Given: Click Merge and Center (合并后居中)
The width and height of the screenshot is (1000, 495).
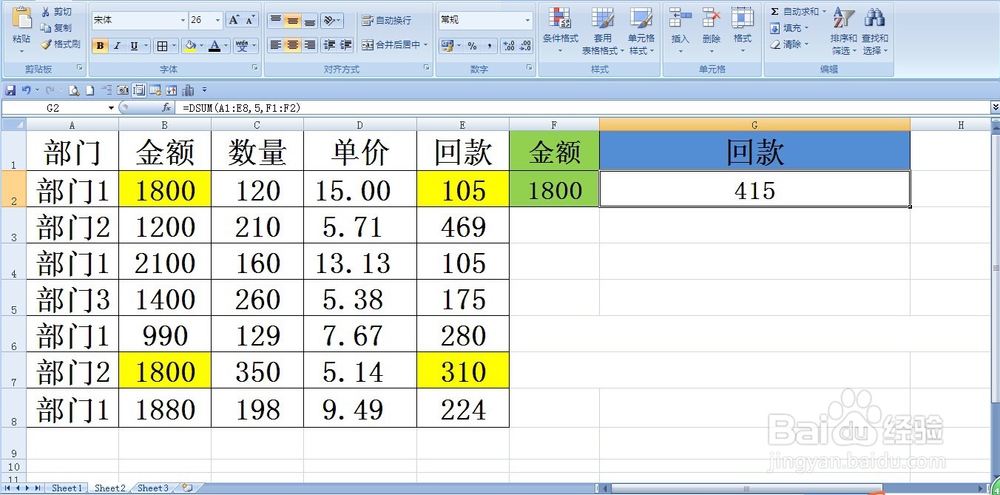Looking at the screenshot, I should 391,45.
